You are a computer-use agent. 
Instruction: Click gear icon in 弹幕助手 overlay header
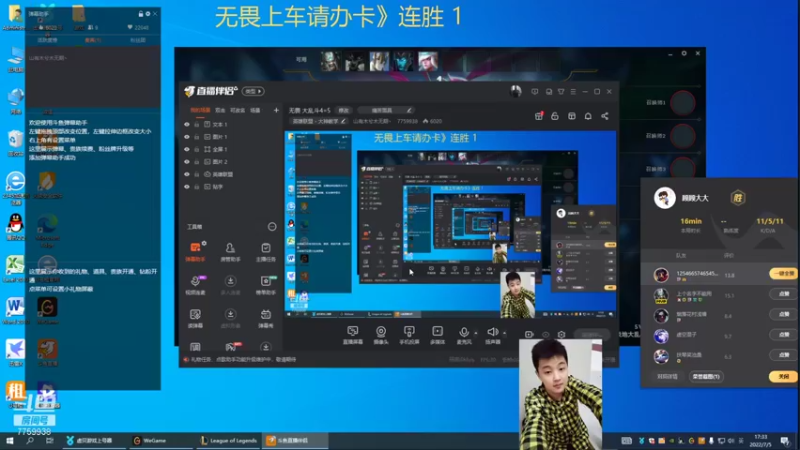pos(148,14)
